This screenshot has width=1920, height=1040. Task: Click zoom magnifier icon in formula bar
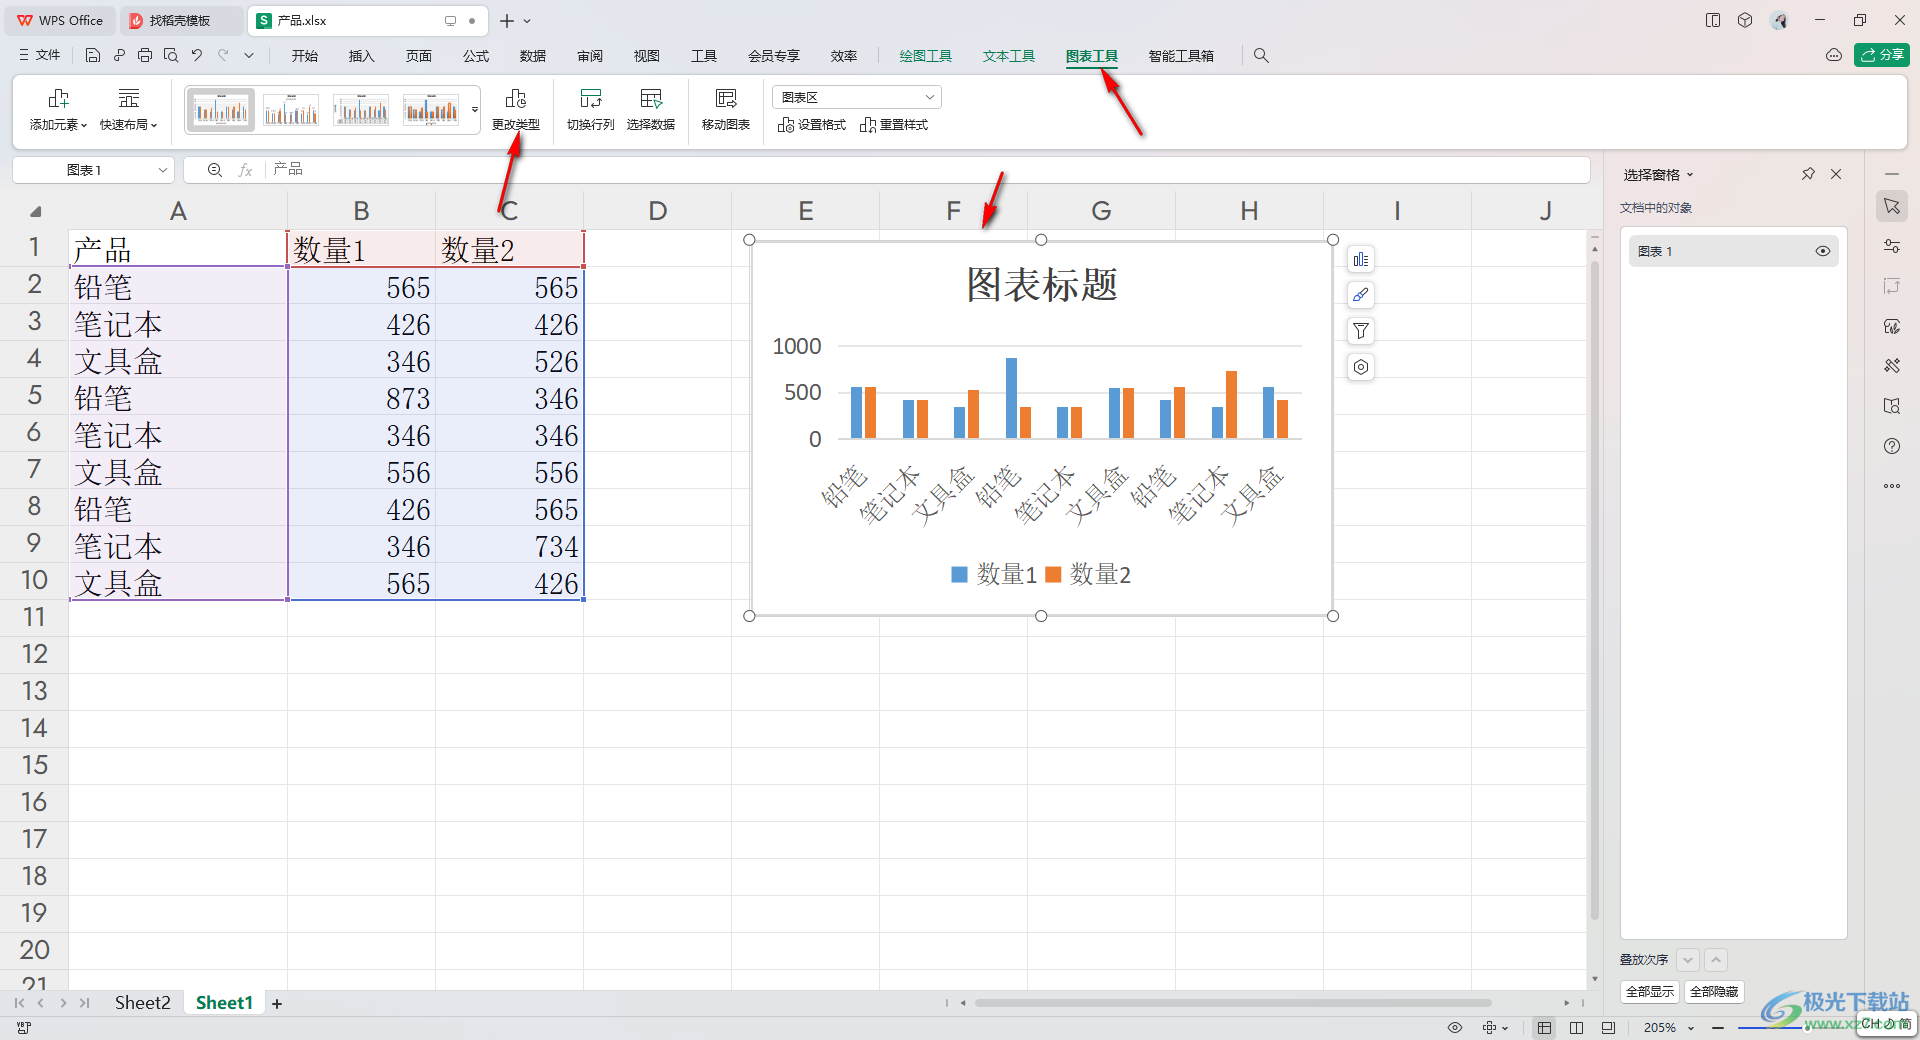pyautogui.click(x=214, y=170)
